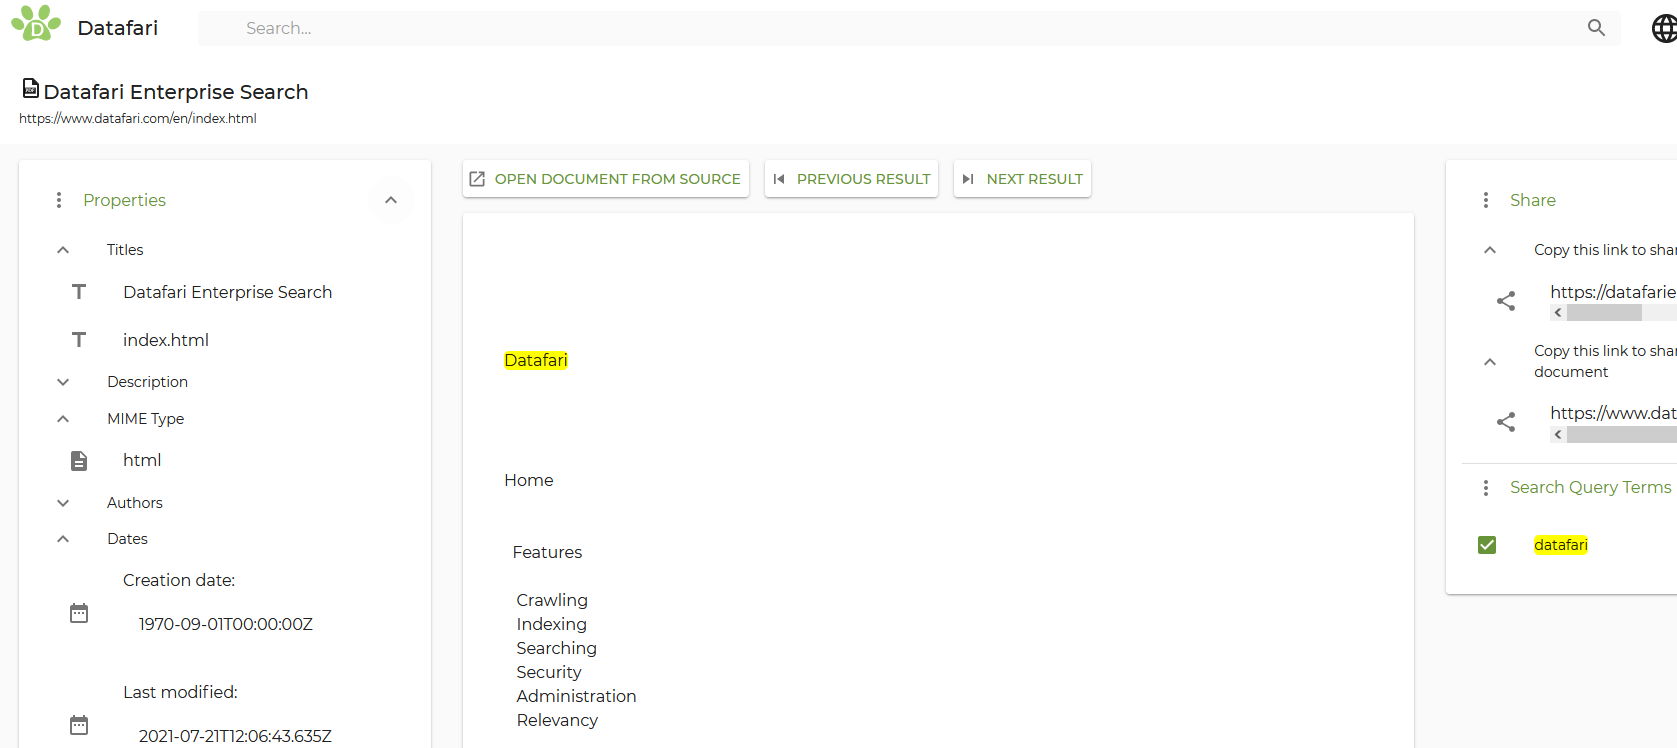This screenshot has width=1677, height=748.
Task: Click Crawling in document preview
Action: click(552, 600)
